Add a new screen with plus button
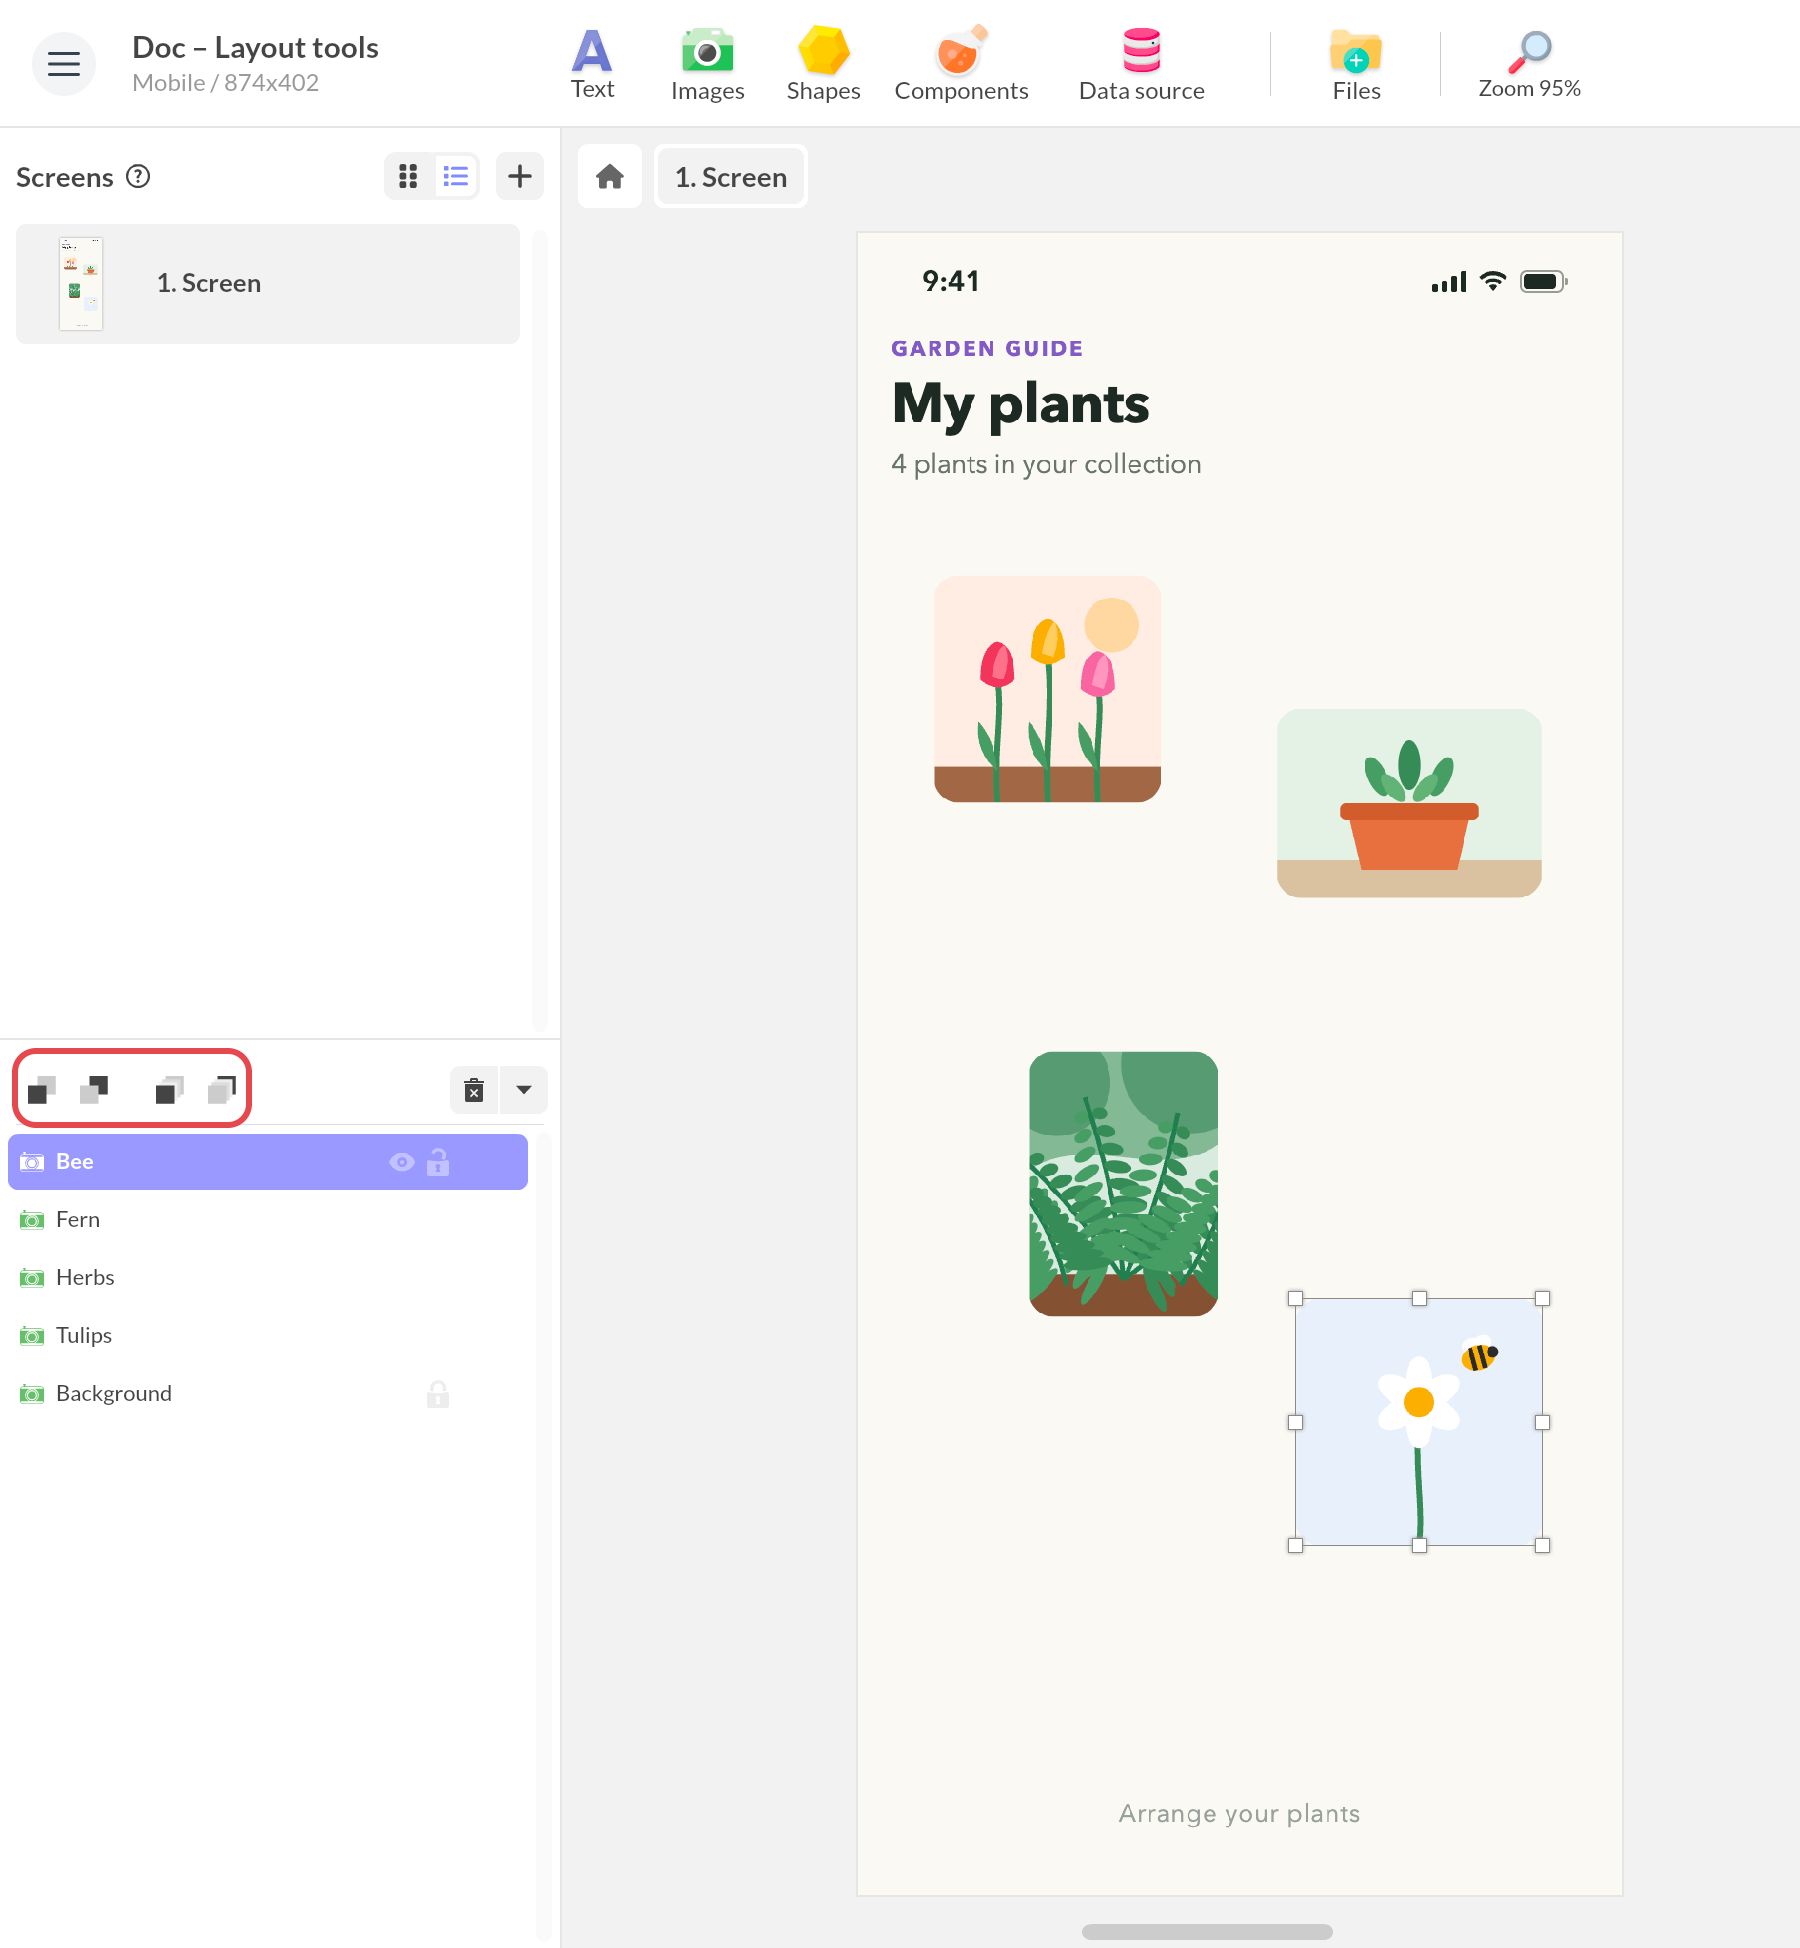This screenshot has width=1800, height=1948. tap(520, 177)
